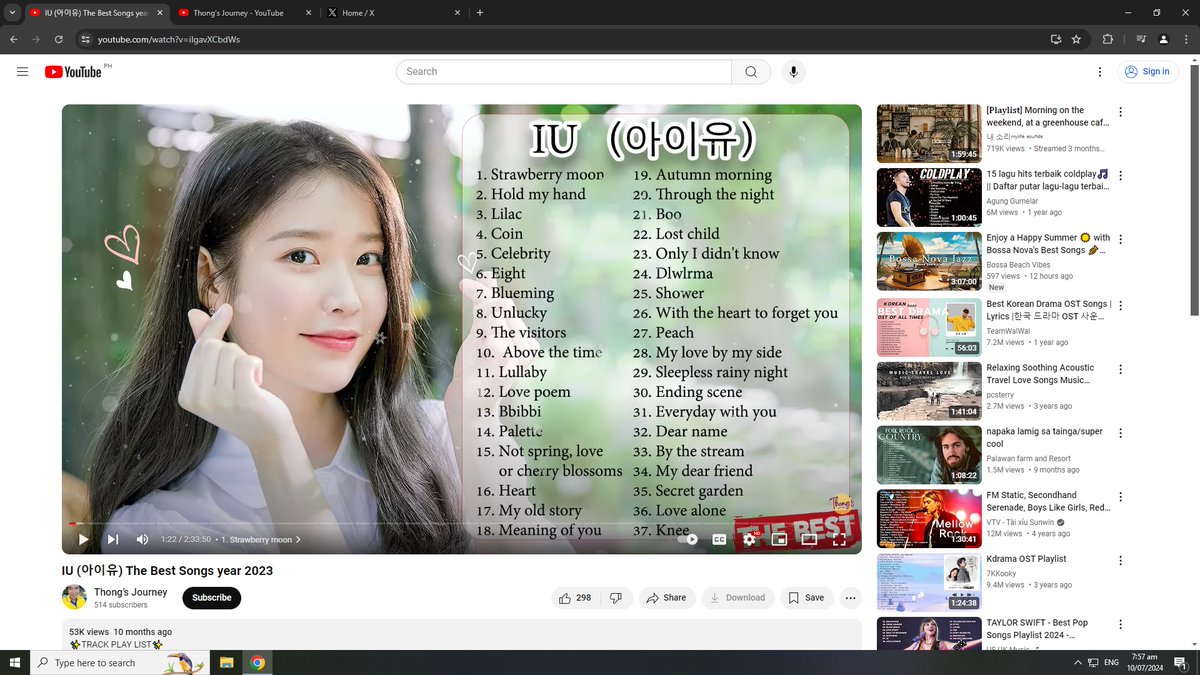Enter full screen mode
Viewport: 1200px width, 675px height.
840,539
